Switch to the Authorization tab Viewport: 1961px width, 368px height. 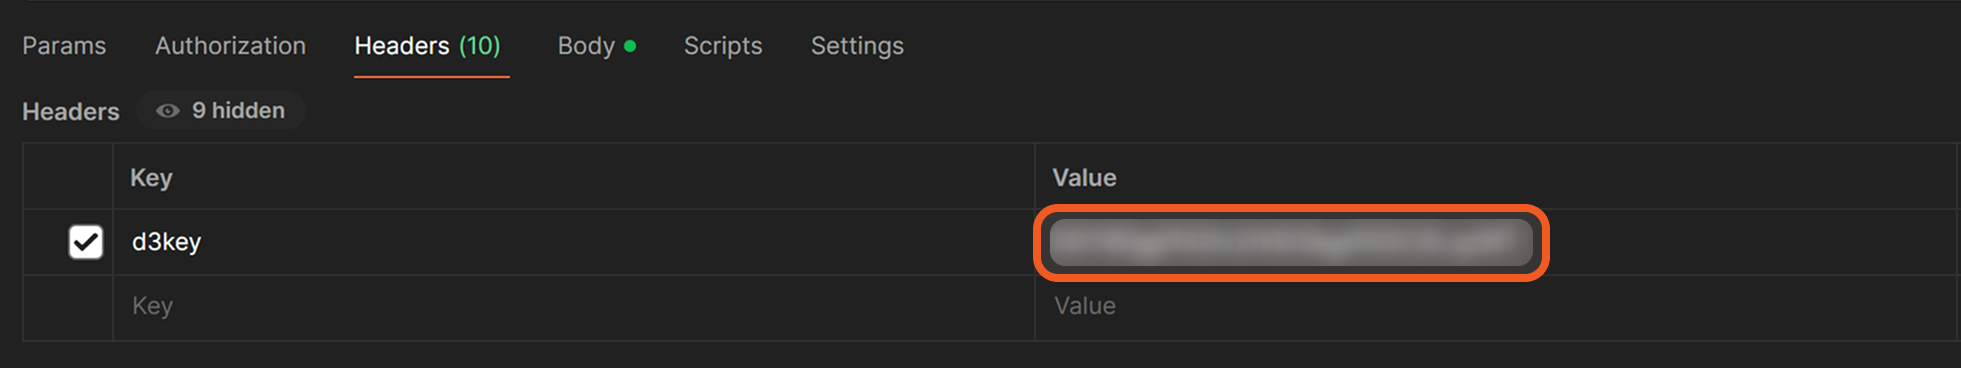tap(230, 46)
